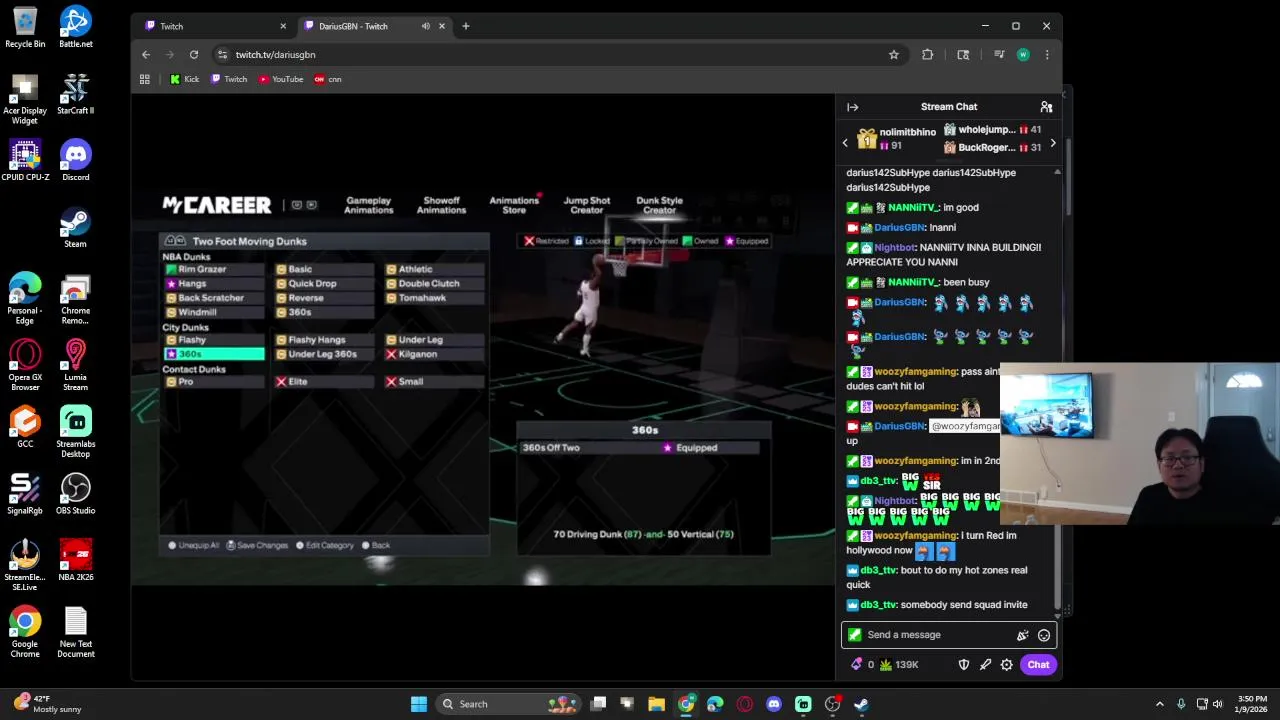The width and height of the screenshot is (1280, 720).
Task: Open the Recycle Bin
Action: point(25,27)
